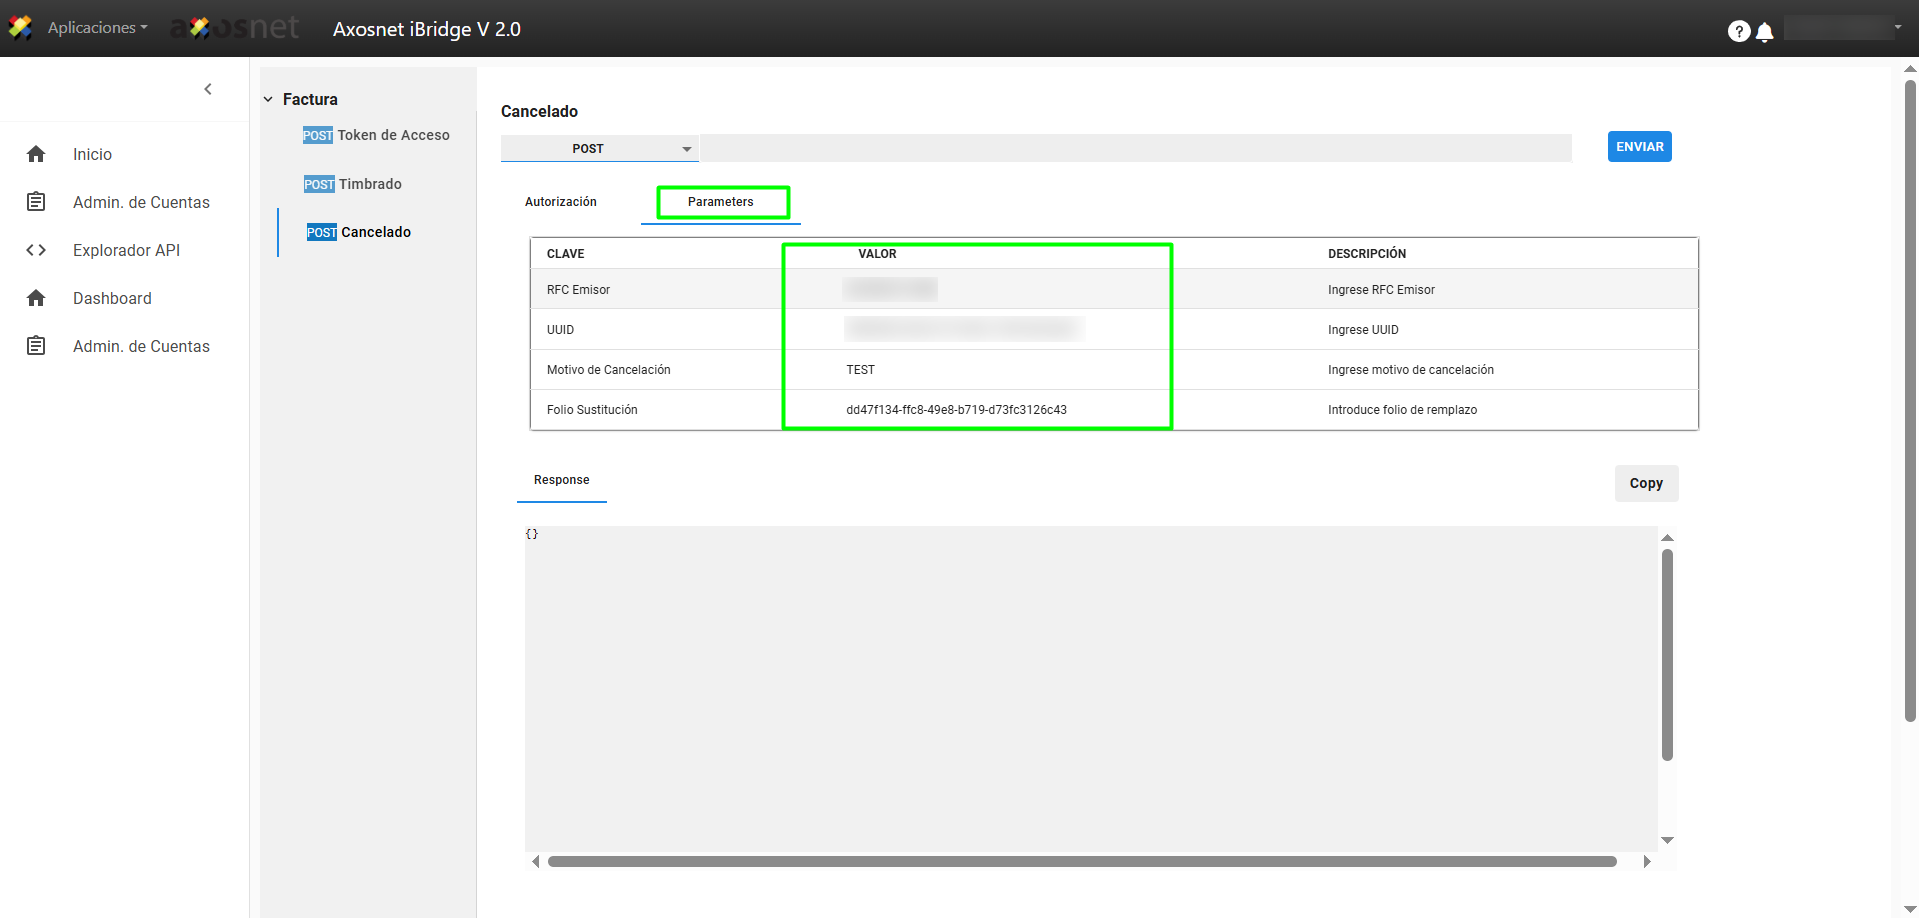Switch to the Autorización tab
This screenshot has width=1919, height=918.
pyautogui.click(x=561, y=202)
